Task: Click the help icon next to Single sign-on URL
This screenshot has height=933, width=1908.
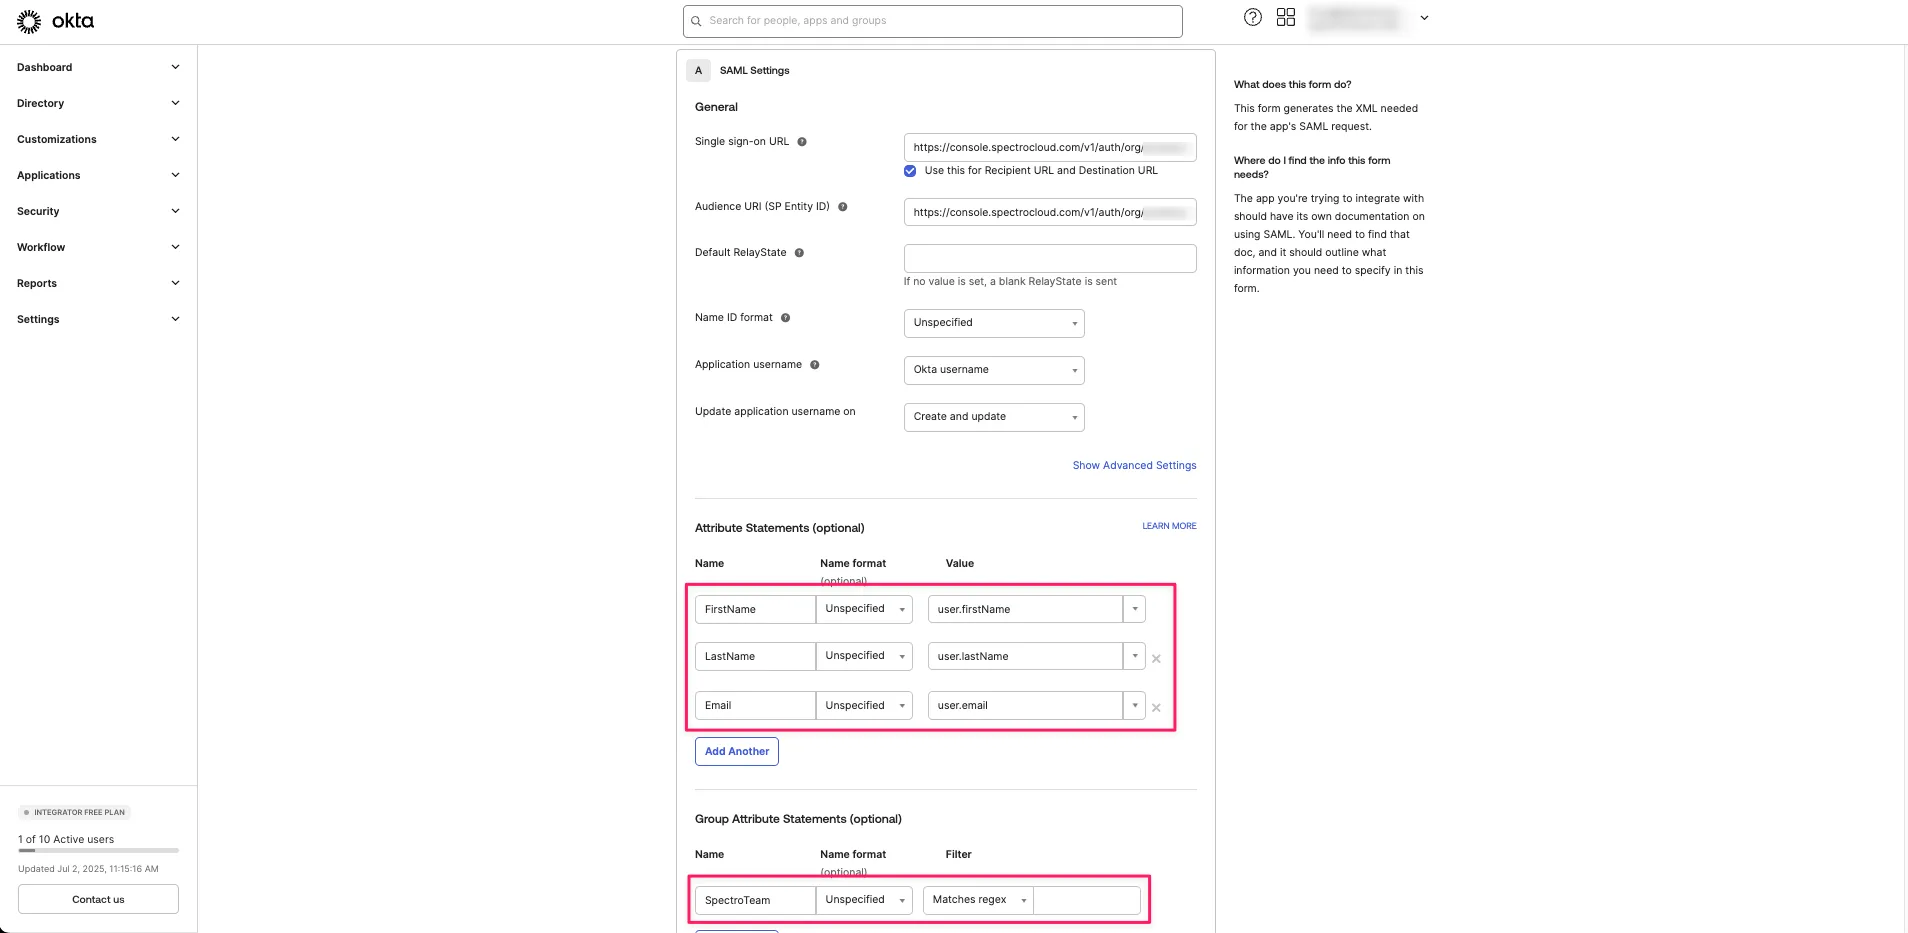Action: (803, 141)
